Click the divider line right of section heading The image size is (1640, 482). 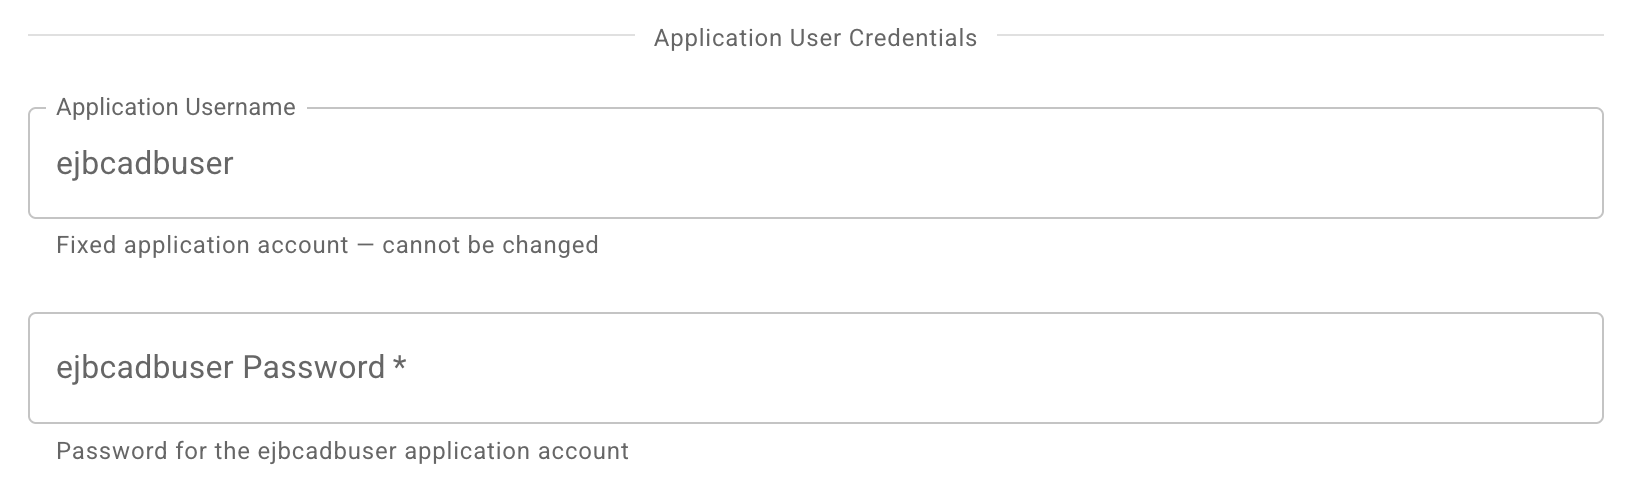1300,36
